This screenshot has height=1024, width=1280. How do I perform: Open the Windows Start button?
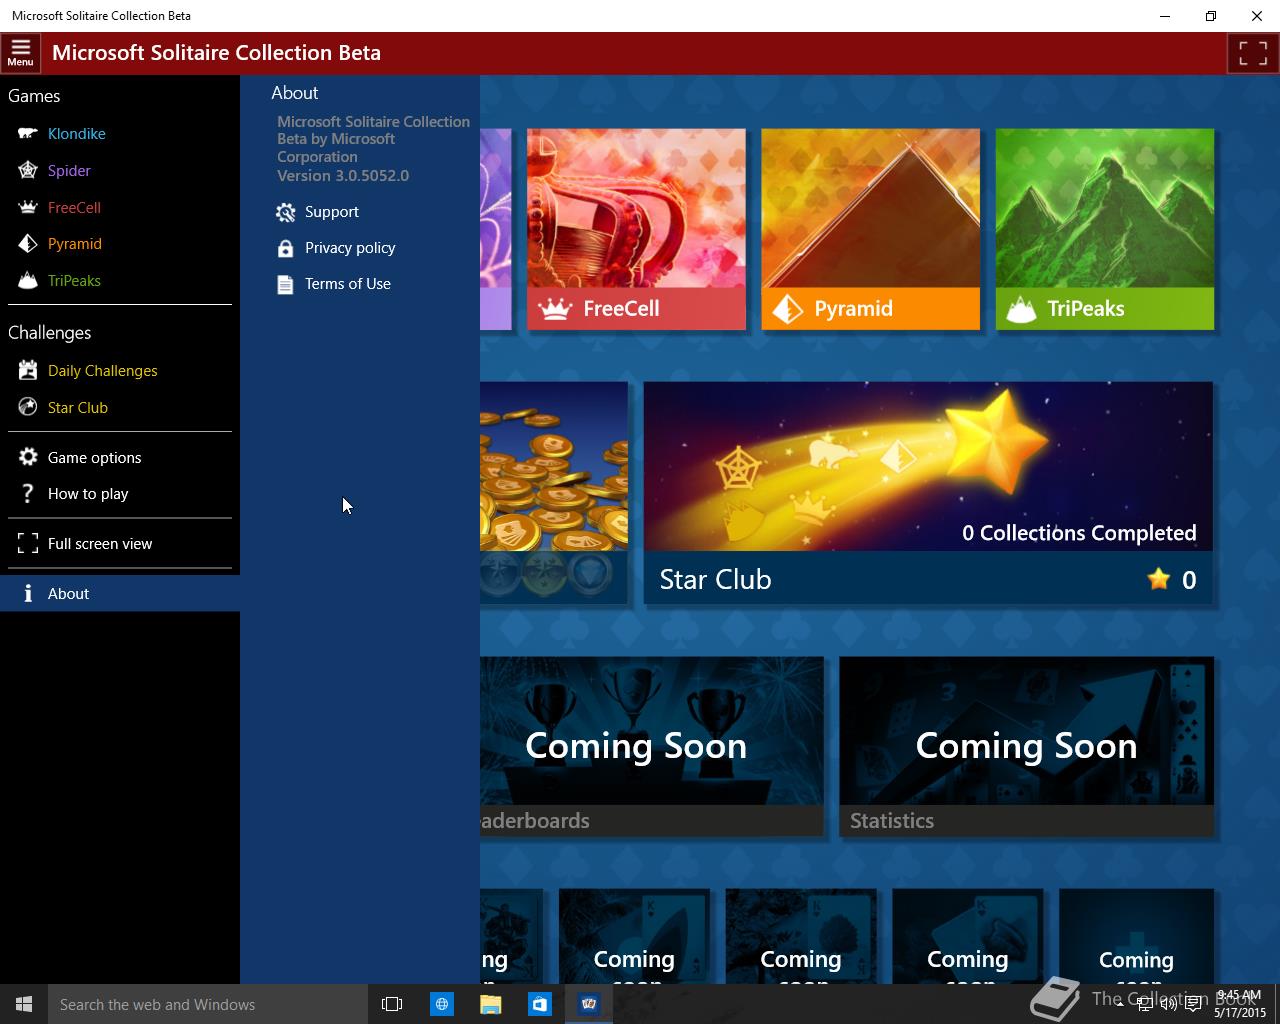24,1004
